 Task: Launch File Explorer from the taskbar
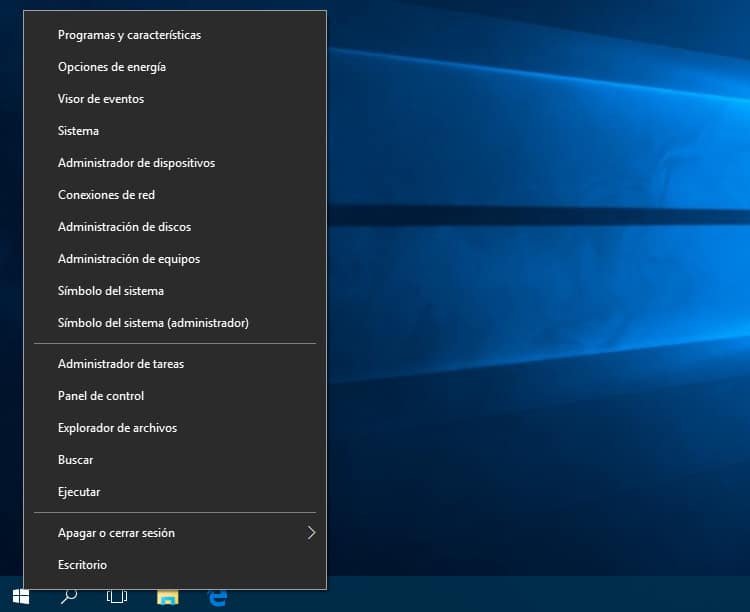167,598
